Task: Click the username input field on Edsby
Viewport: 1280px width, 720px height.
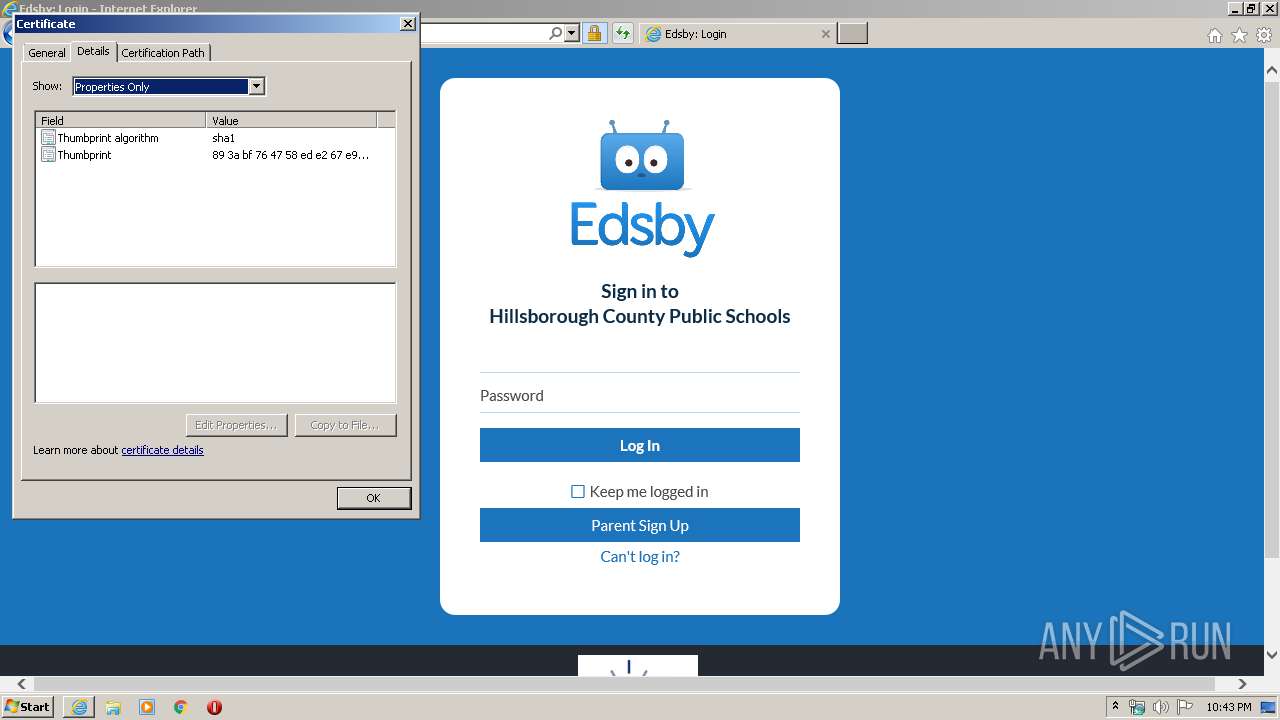Action: click(x=640, y=356)
